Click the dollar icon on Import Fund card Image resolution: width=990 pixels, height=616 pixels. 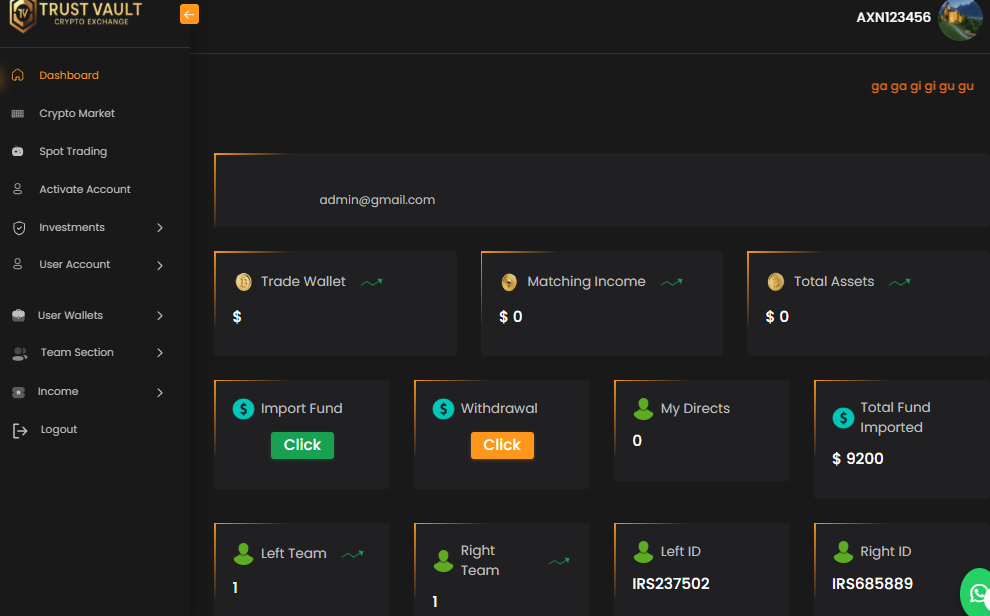click(x=242, y=408)
